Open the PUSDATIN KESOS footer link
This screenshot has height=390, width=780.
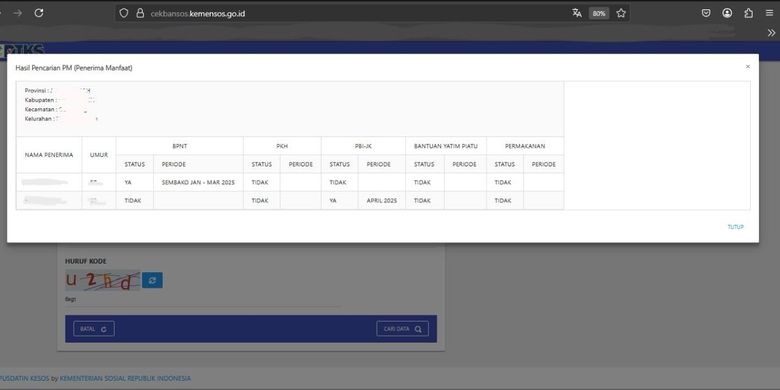(24, 379)
